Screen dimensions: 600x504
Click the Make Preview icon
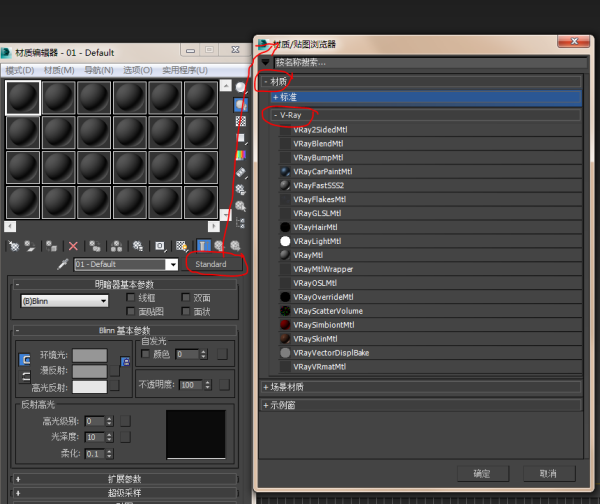pyautogui.click(x=241, y=173)
